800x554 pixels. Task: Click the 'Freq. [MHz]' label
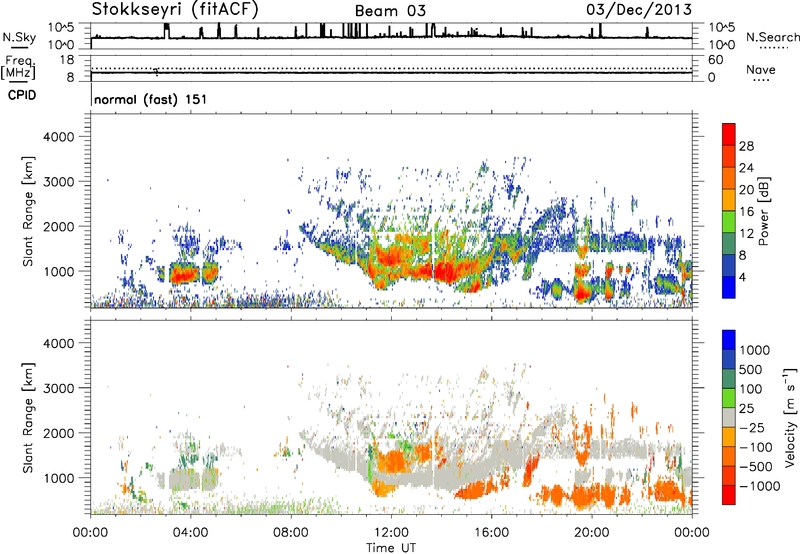18,68
